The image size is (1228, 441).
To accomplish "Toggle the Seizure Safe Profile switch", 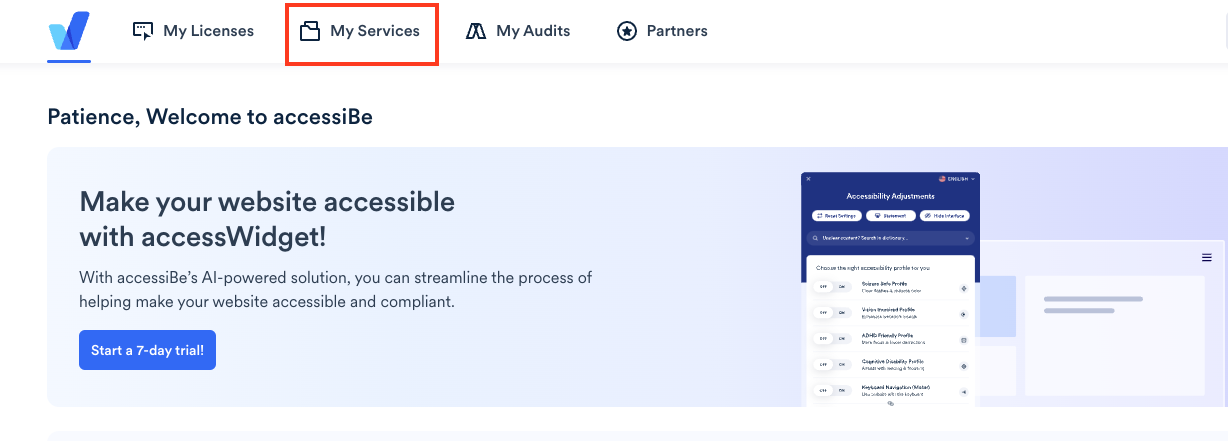I will 832,287.
